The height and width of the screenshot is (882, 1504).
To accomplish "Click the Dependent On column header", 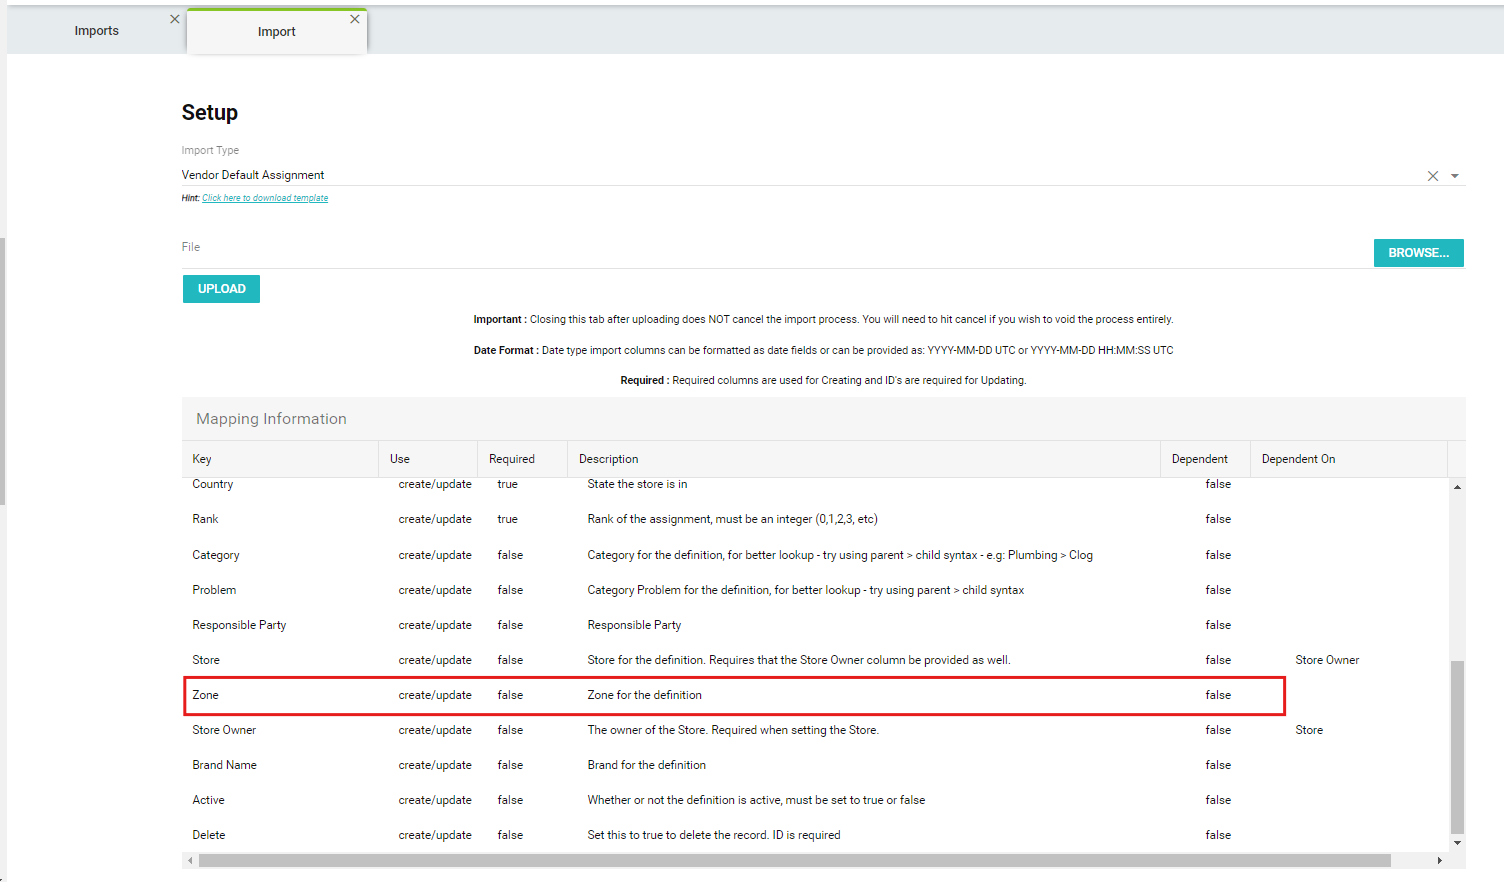I will tap(1298, 459).
